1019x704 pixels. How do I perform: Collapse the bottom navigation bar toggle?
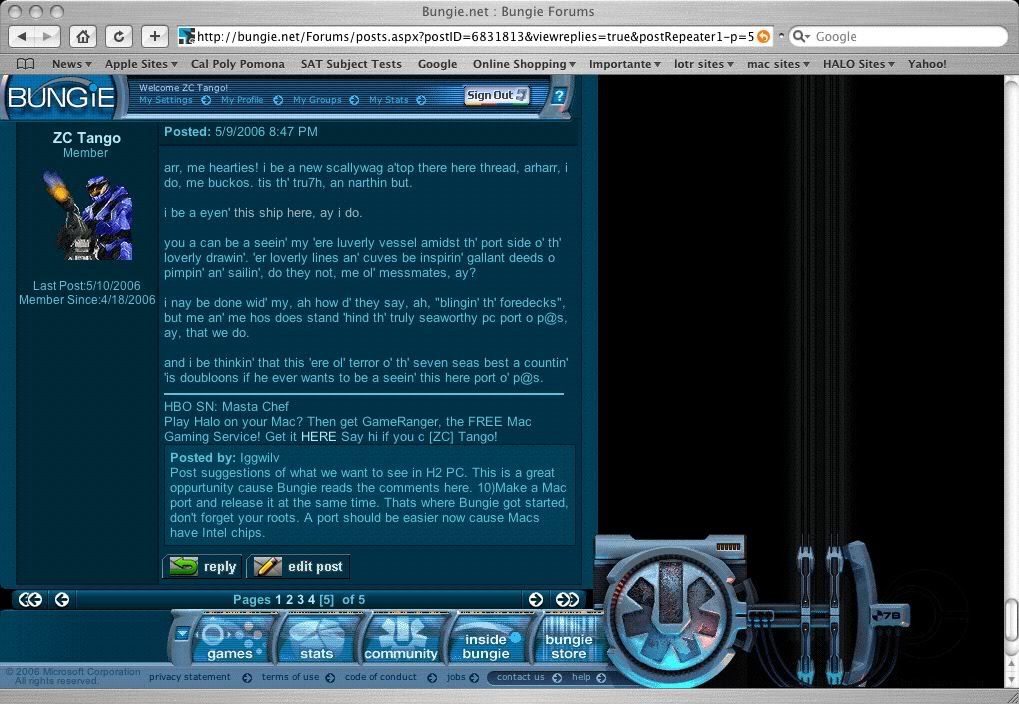181,632
